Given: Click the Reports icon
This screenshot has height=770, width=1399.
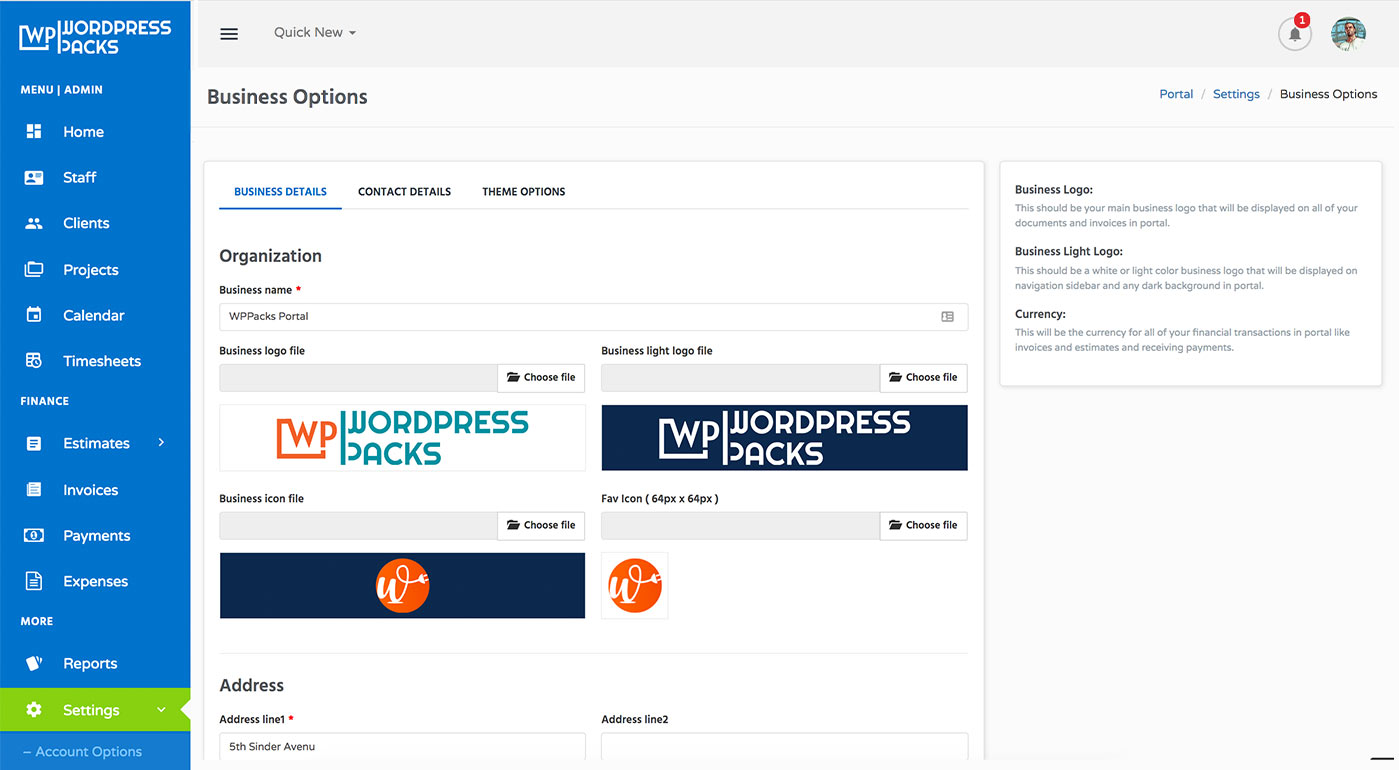Looking at the screenshot, I should (33, 663).
